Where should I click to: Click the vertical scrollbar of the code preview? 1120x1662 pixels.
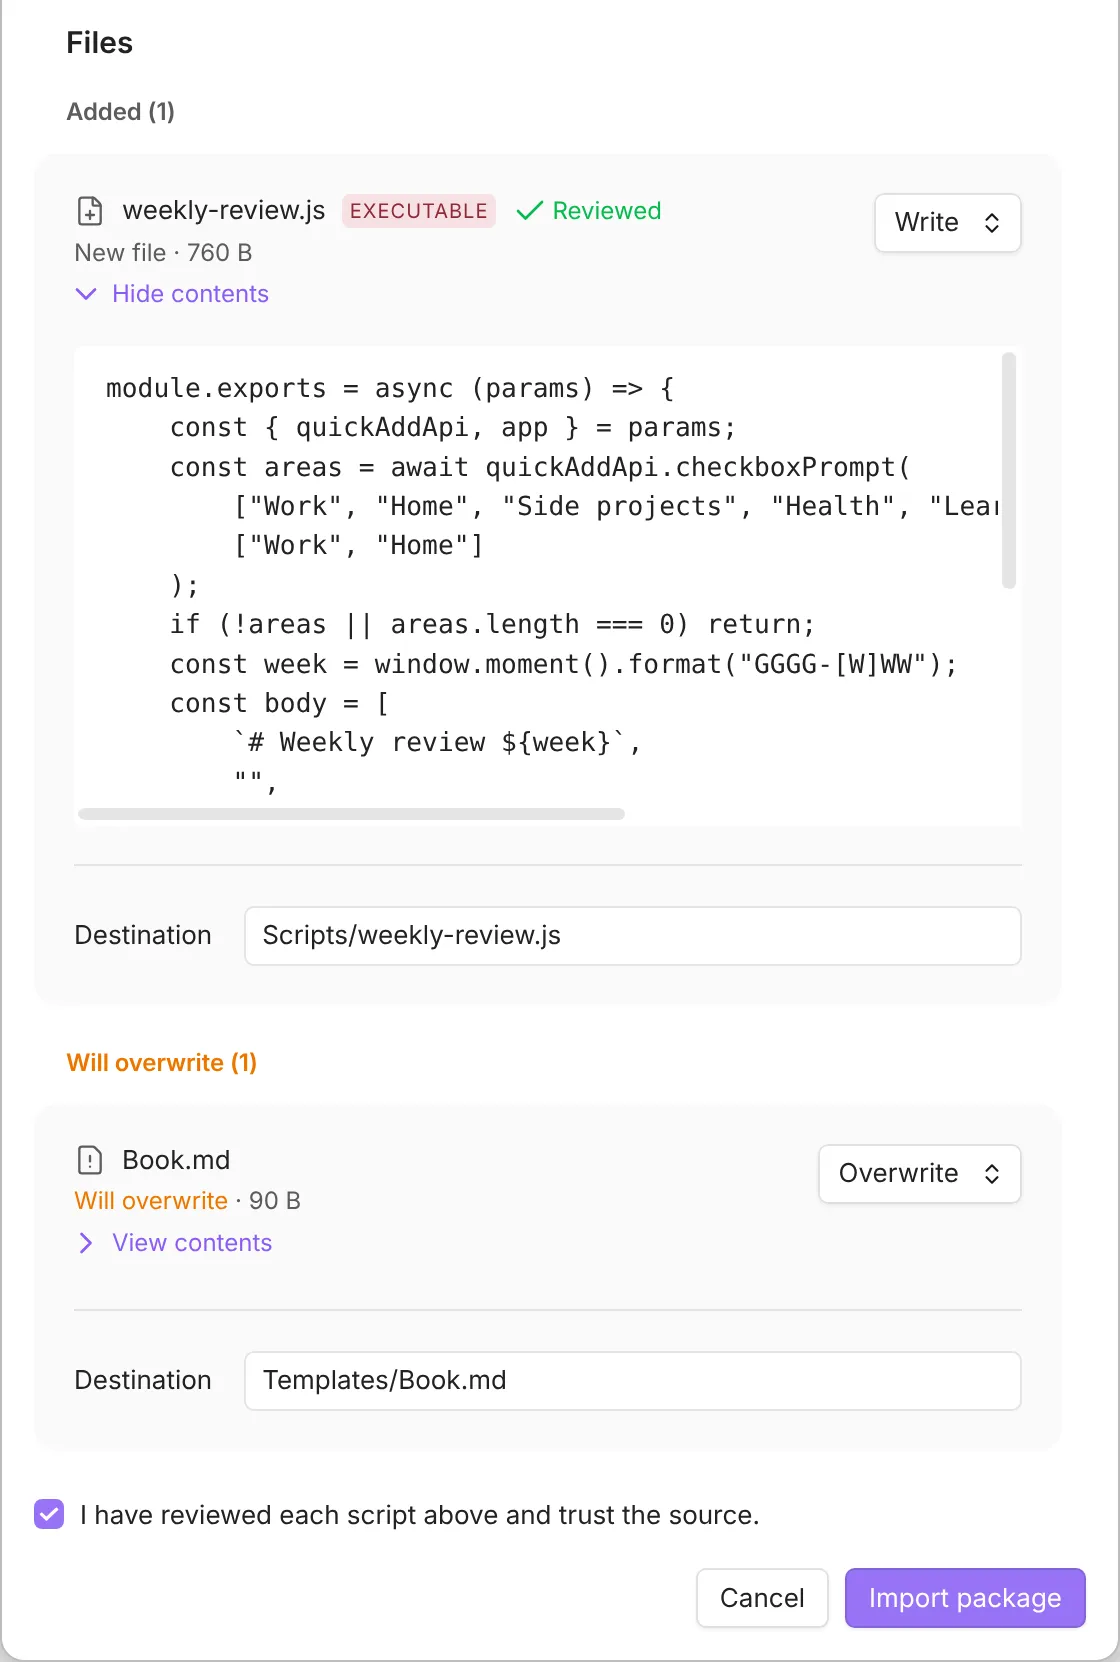[1009, 470]
